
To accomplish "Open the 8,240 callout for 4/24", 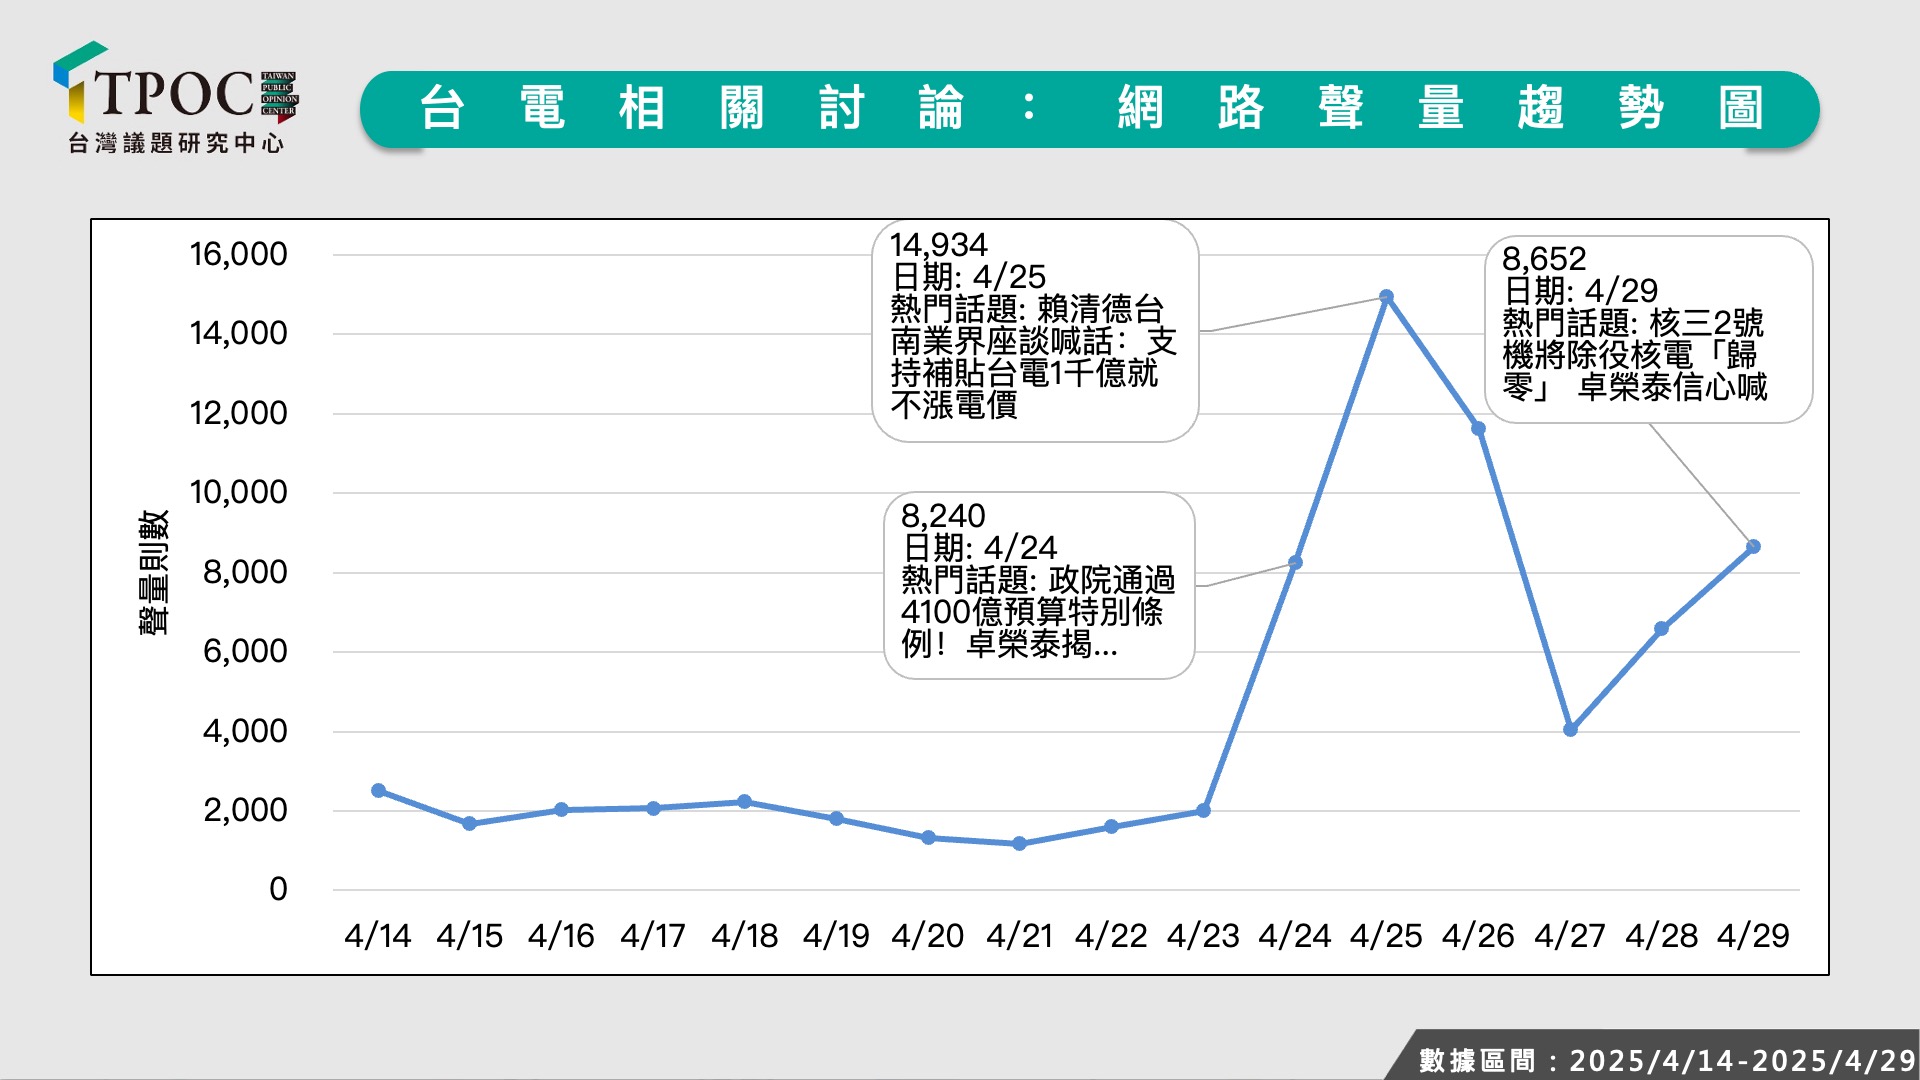I will pos(1039,585).
